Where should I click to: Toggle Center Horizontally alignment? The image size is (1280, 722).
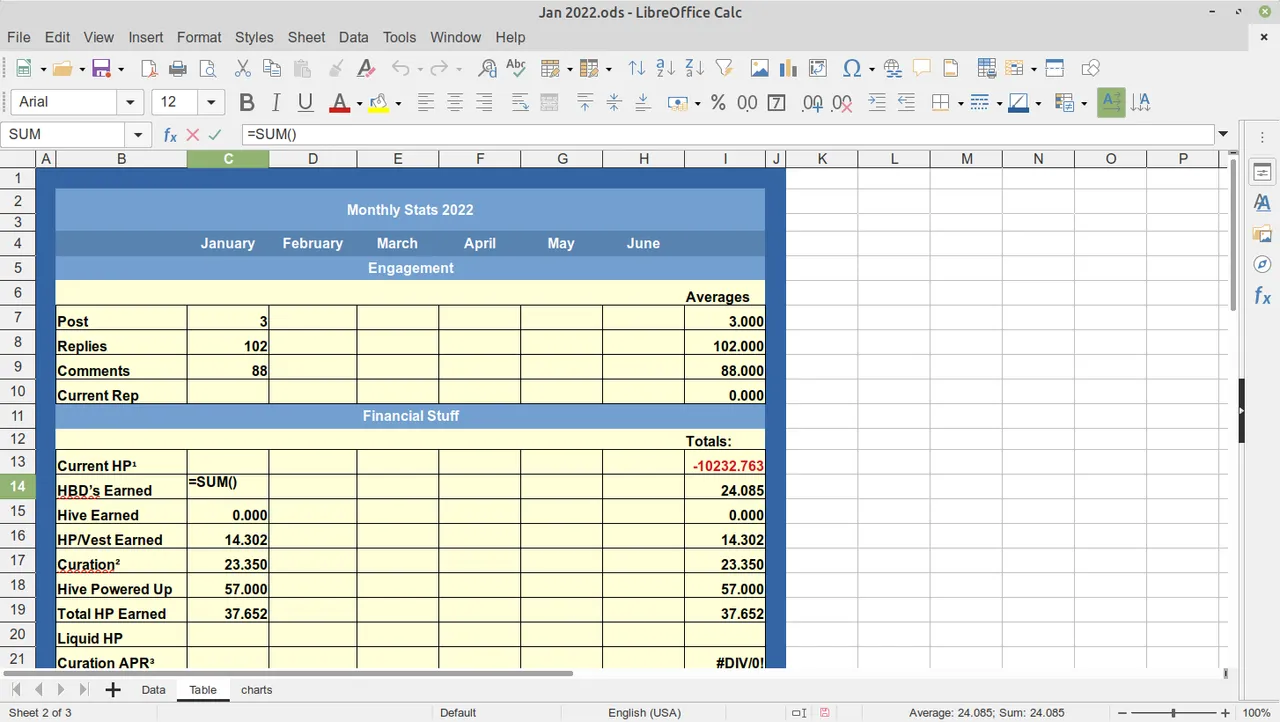455,102
